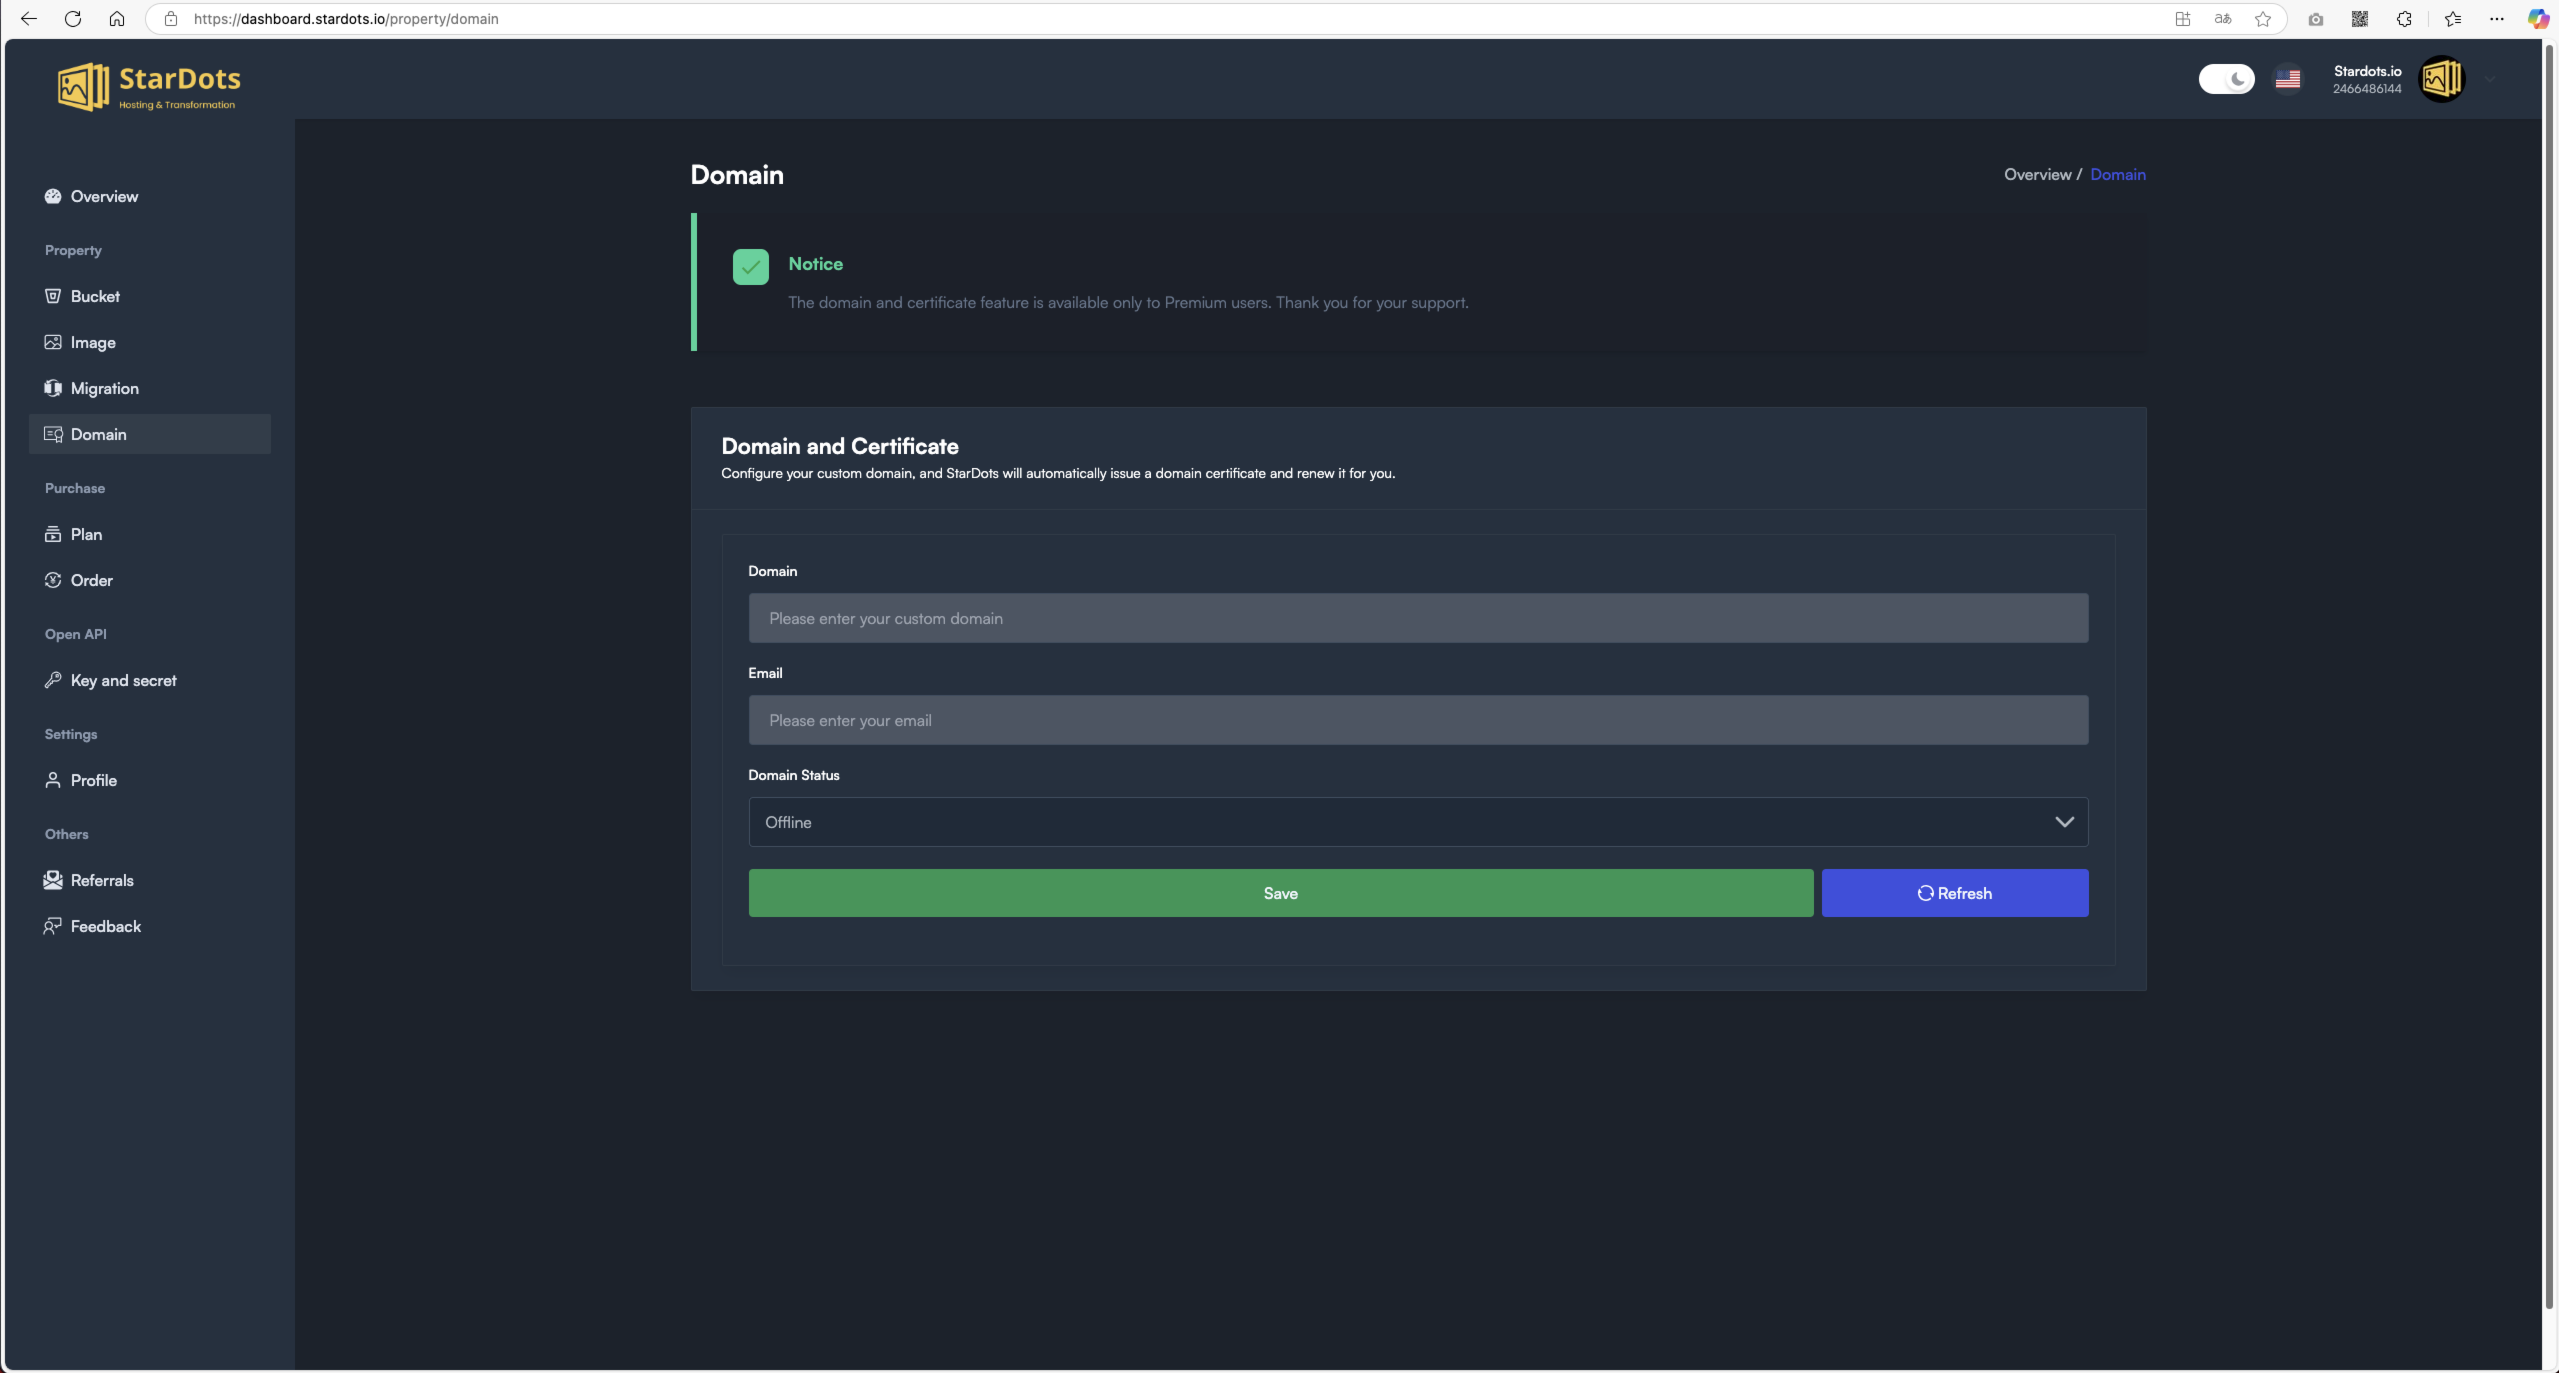Click the Overview breadcrumb link

pos(2037,174)
